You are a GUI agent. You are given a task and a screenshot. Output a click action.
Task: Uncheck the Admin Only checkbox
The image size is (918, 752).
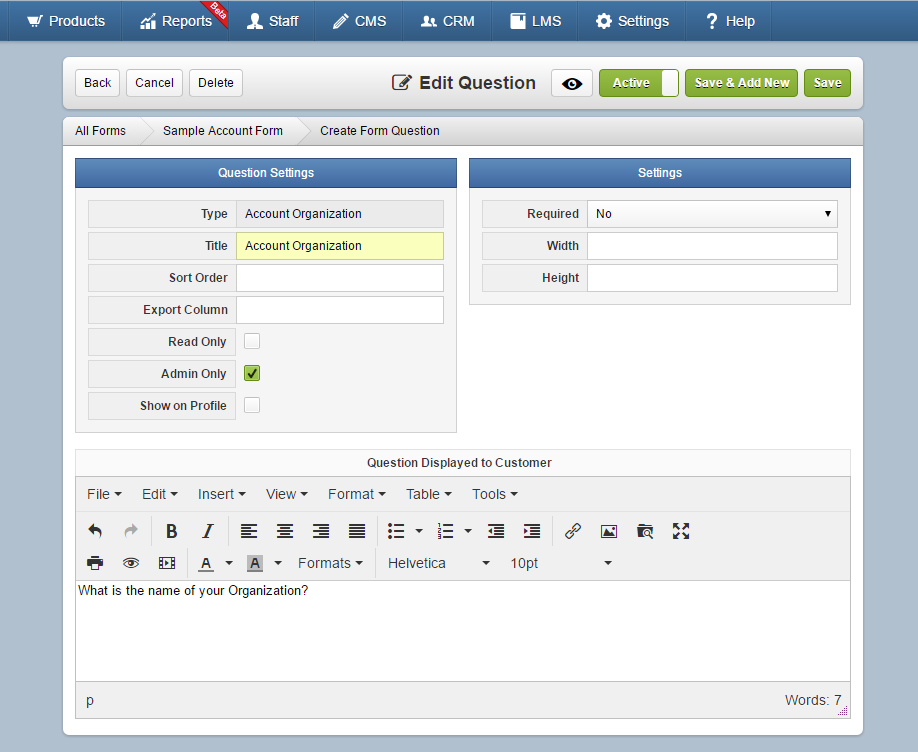click(252, 373)
